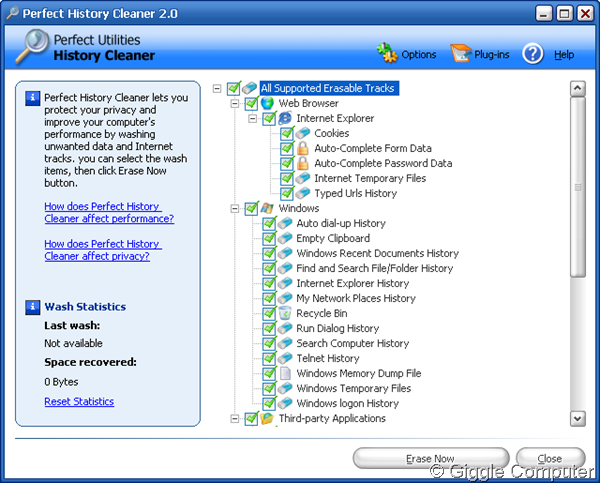Uncheck the Web Browser checkbox
Viewport: 600px width, 483px height.
point(251,103)
